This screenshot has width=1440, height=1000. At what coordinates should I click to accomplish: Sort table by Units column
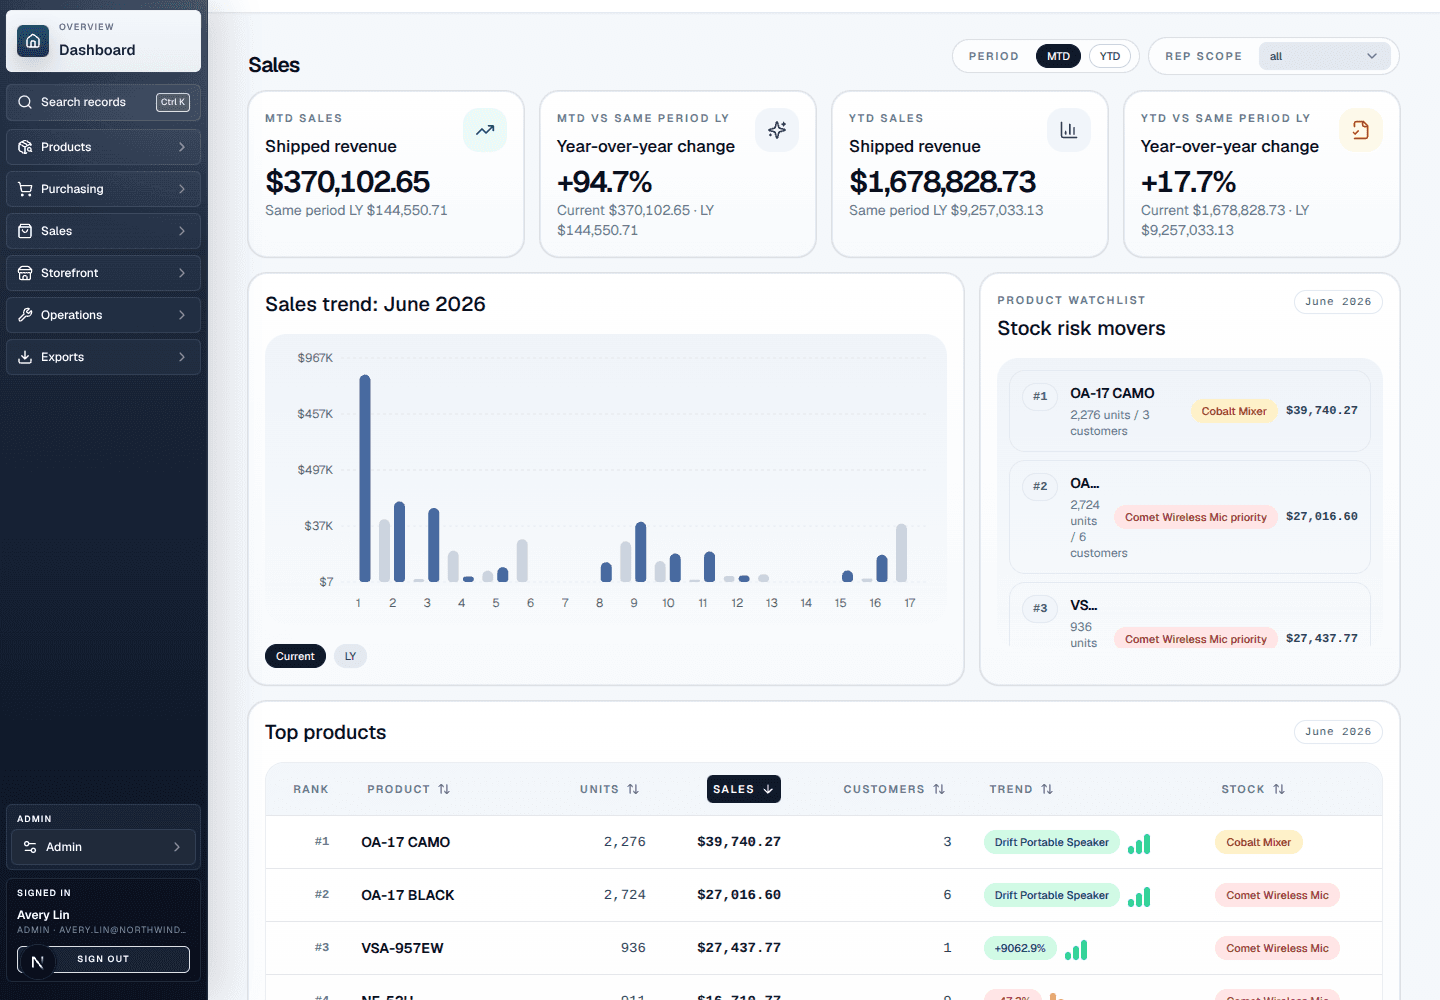point(609,789)
